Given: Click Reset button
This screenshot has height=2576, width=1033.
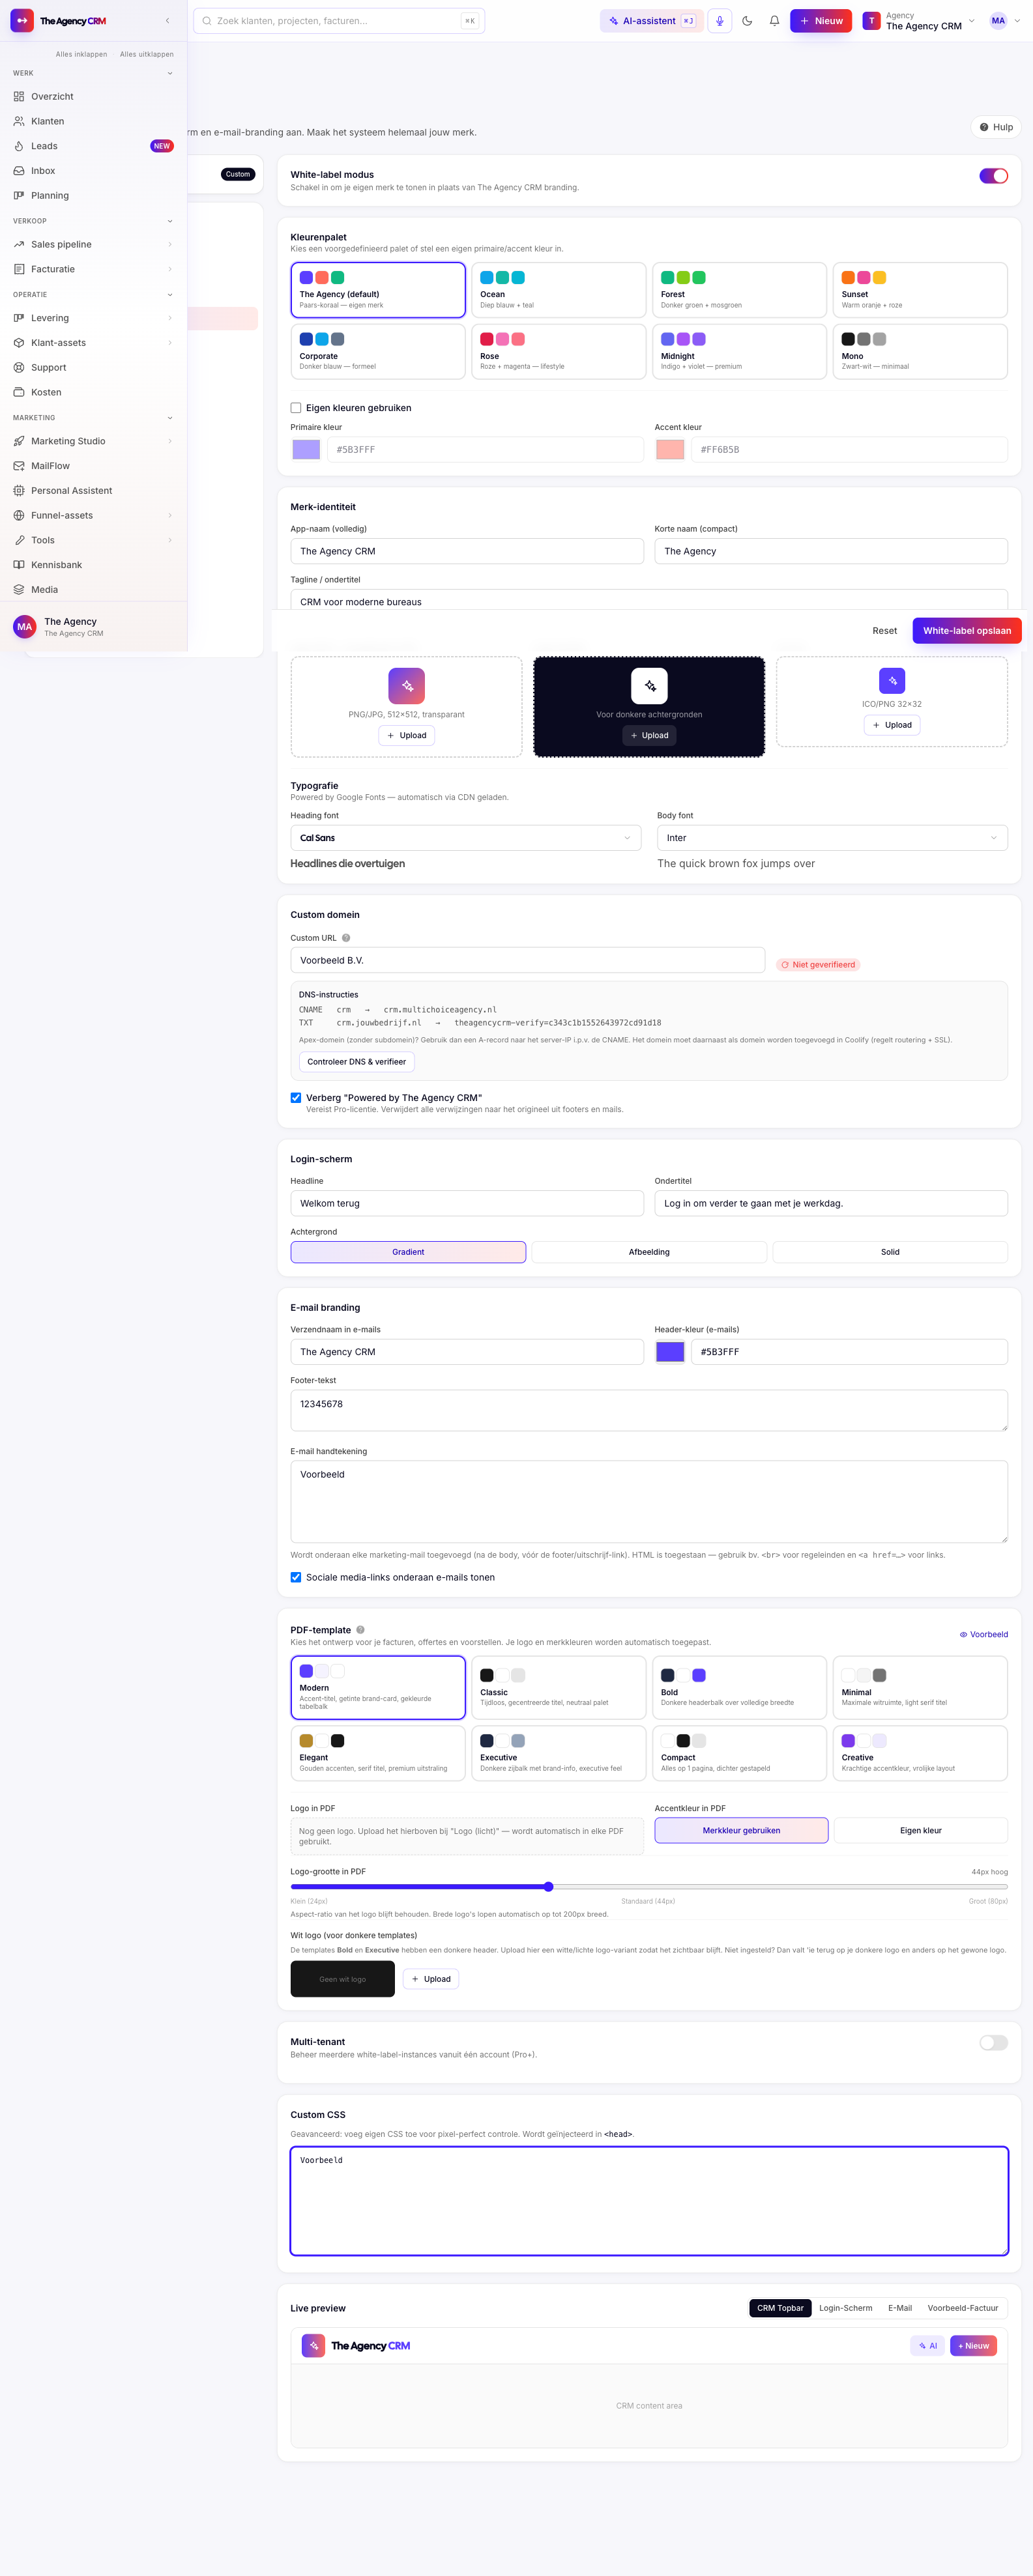Looking at the screenshot, I should (x=884, y=631).
